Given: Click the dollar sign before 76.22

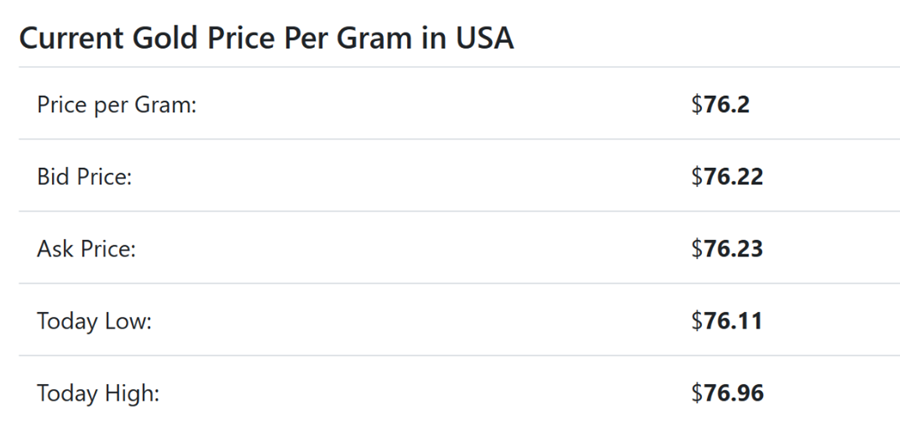Looking at the screenshot, I should tap(697, 177).
